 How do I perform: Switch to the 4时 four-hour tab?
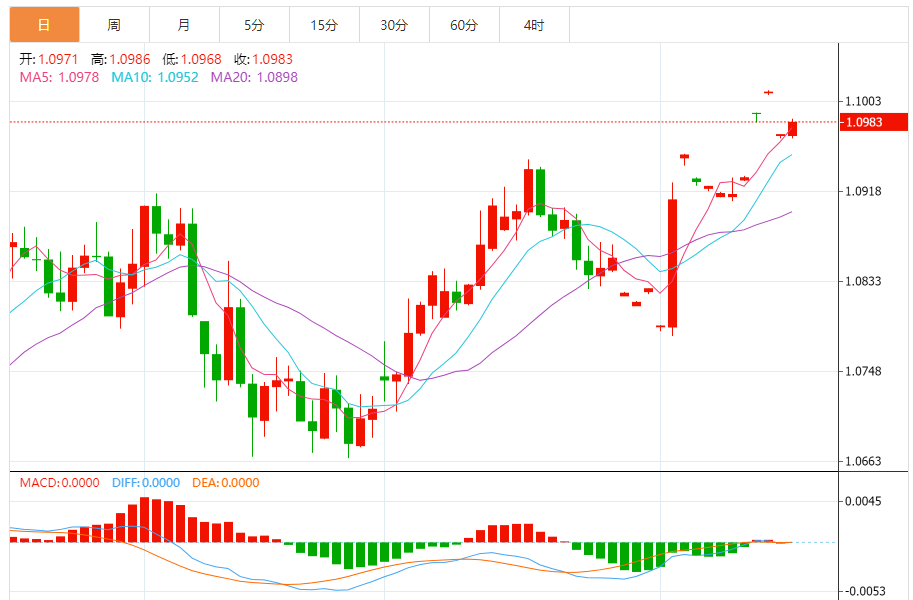point(534,25)
